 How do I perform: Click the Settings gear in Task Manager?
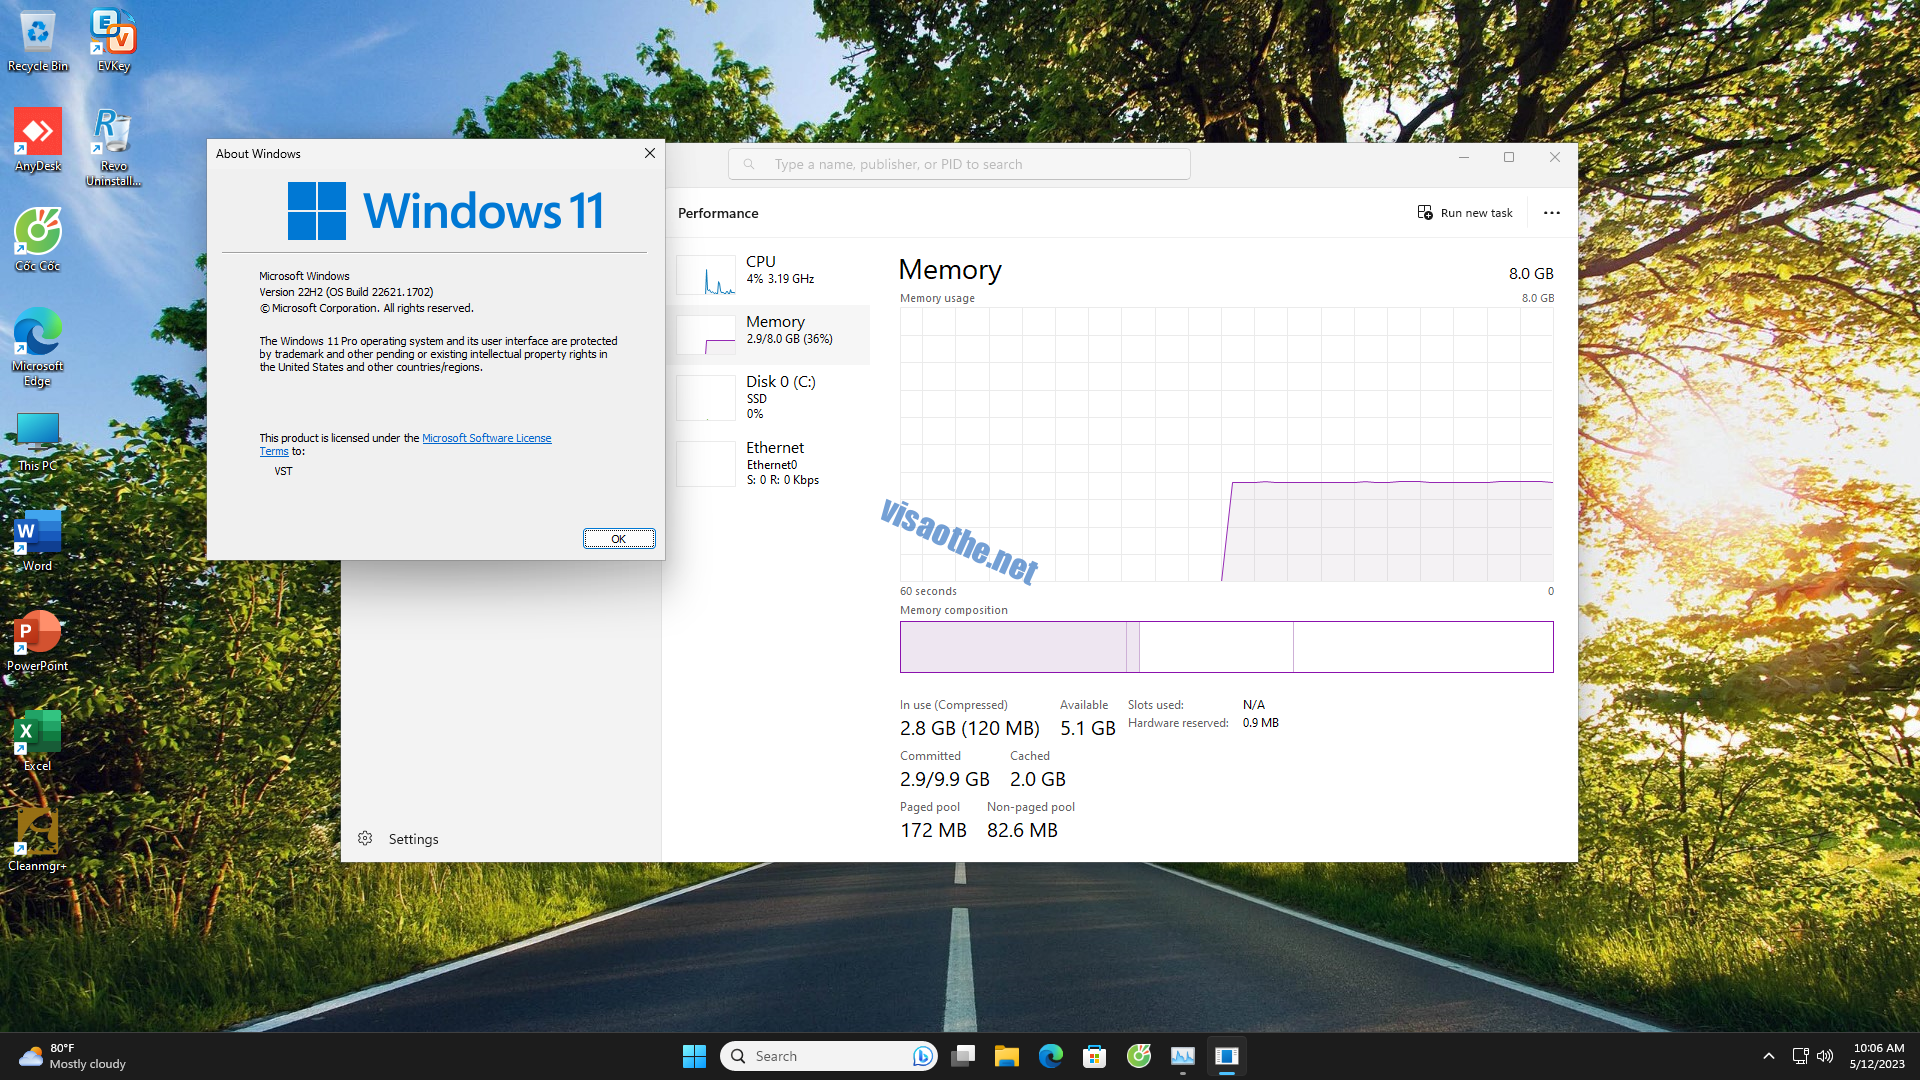click(x=365, y=839)
